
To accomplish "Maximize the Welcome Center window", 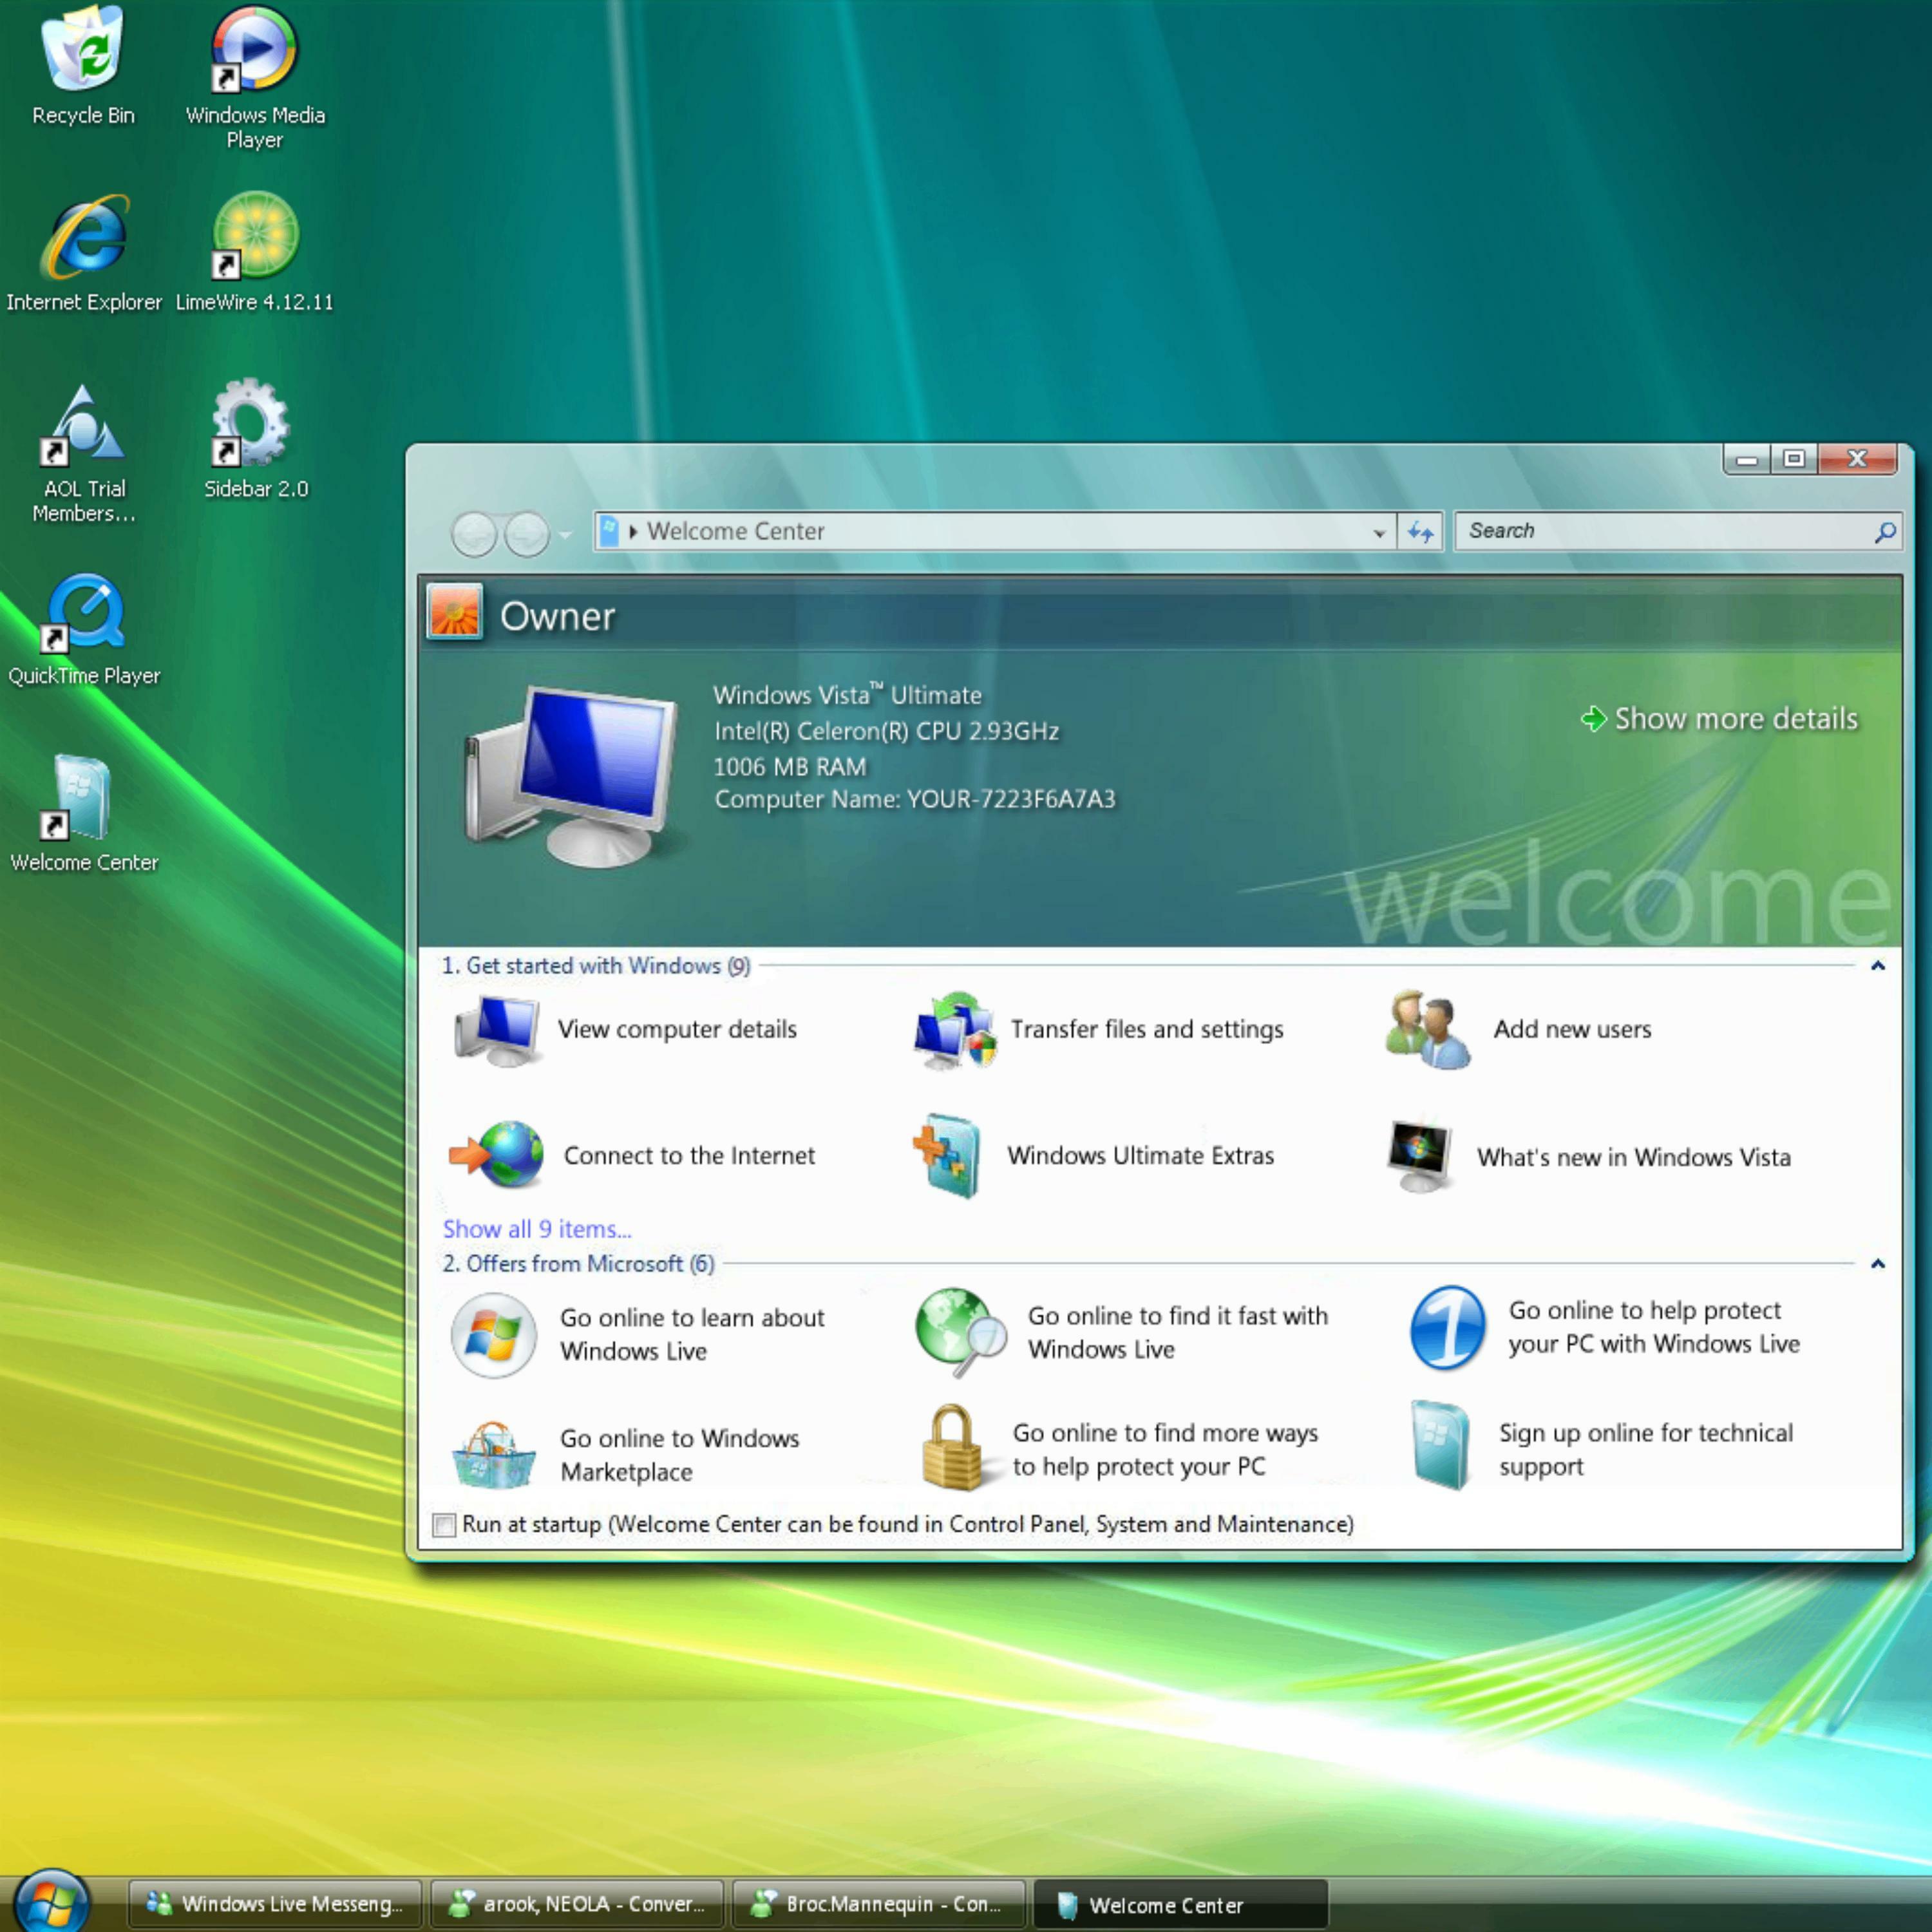I will pyautogui.click(x=1794, y=459).
